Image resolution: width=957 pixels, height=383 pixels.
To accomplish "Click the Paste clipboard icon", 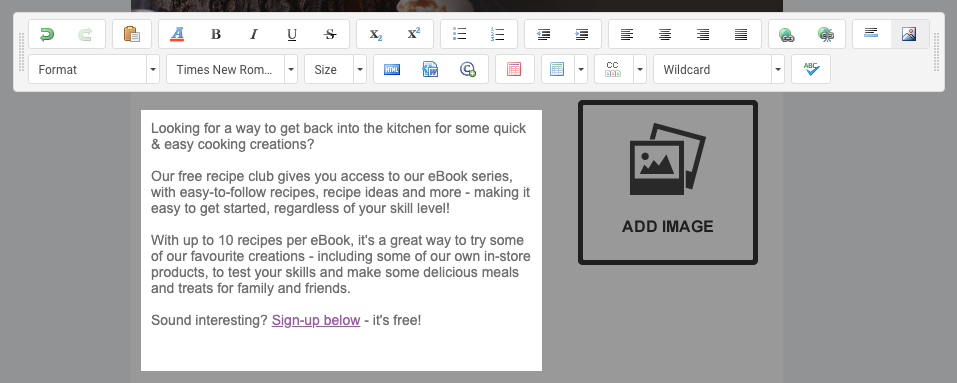I will 132,34.
